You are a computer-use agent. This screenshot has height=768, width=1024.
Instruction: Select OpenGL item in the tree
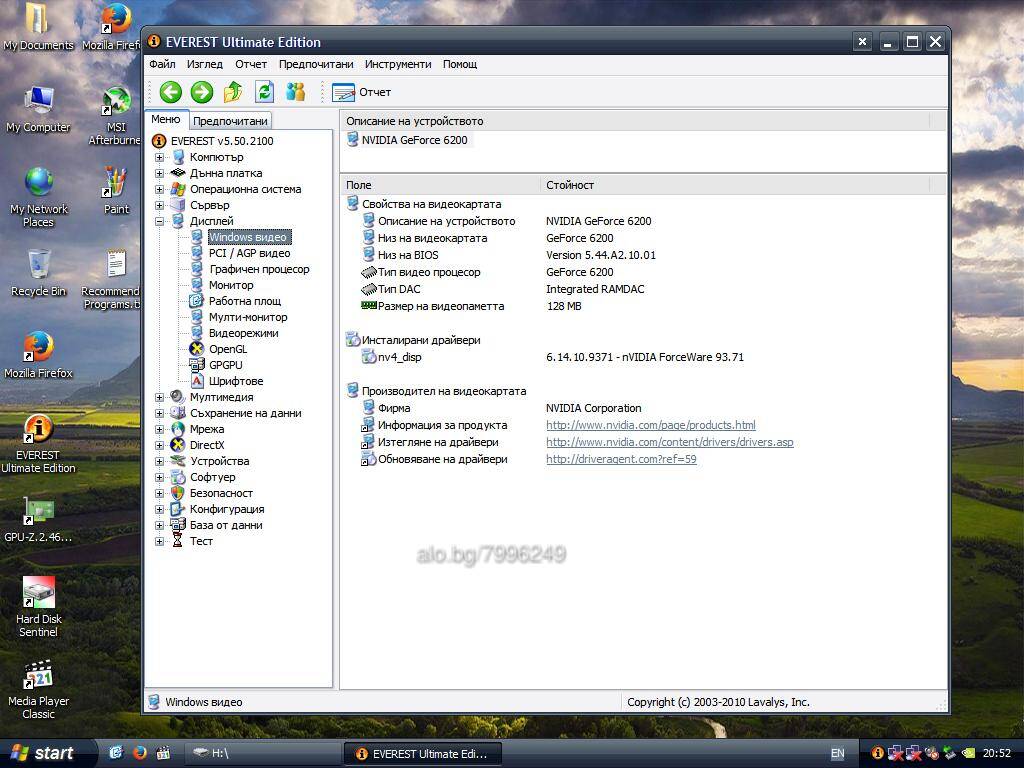click(x=227, y=349)
